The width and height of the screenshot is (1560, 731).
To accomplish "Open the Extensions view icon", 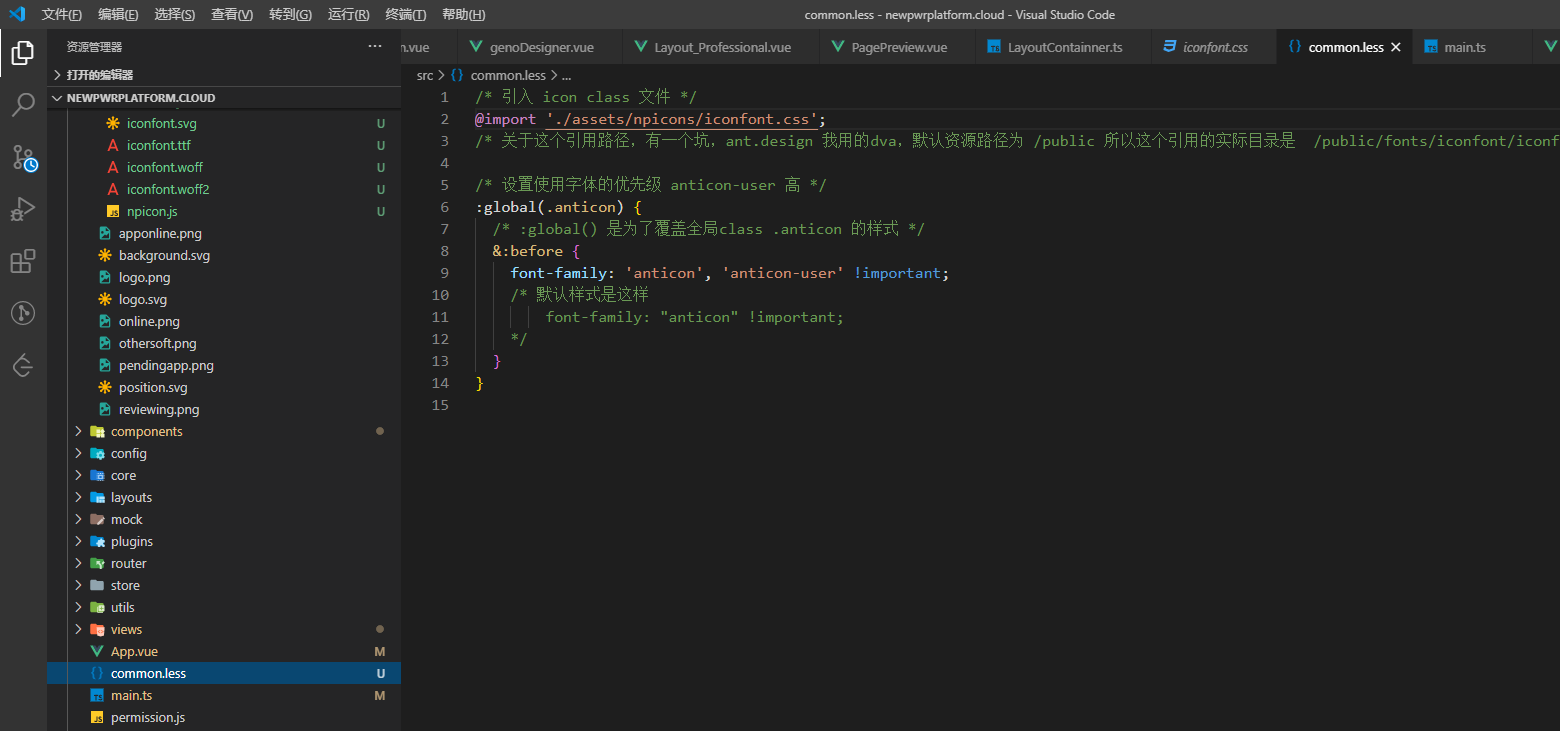I will (22, 261).
